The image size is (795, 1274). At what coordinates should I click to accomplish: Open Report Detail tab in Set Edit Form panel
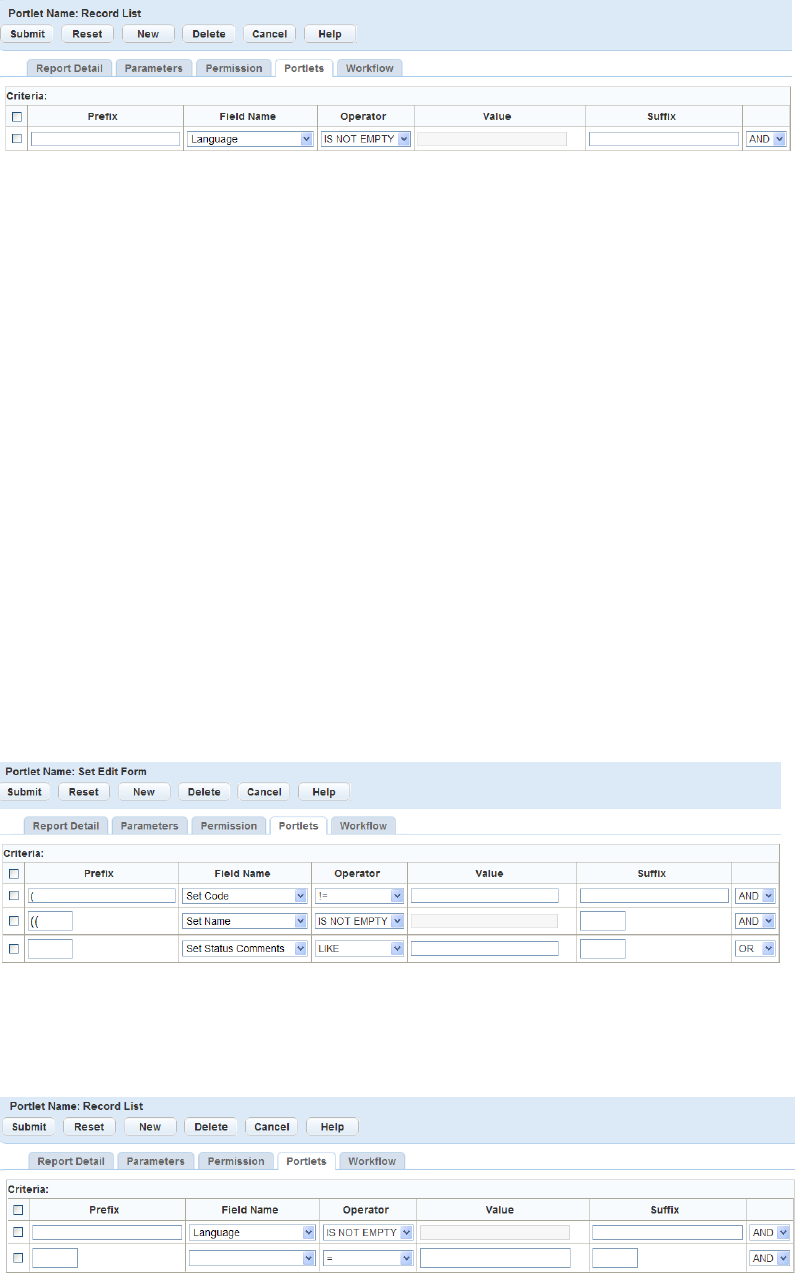tap(66, 826)
